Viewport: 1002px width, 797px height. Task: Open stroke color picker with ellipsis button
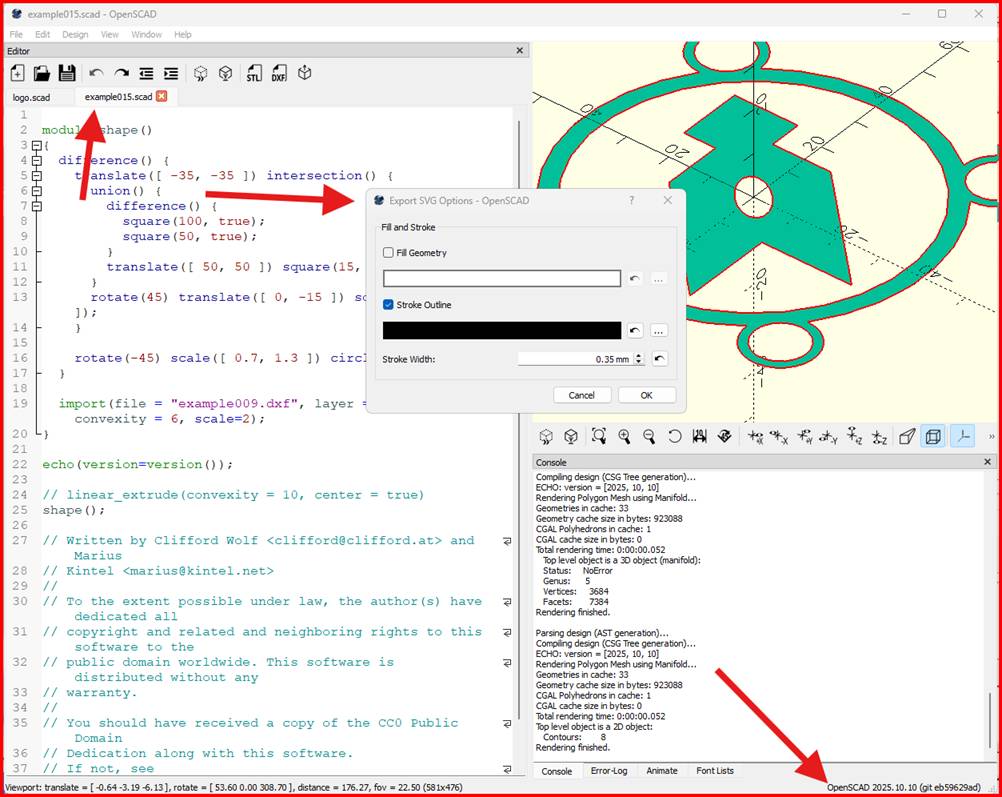pyautogui.click(x=658, y=330)
